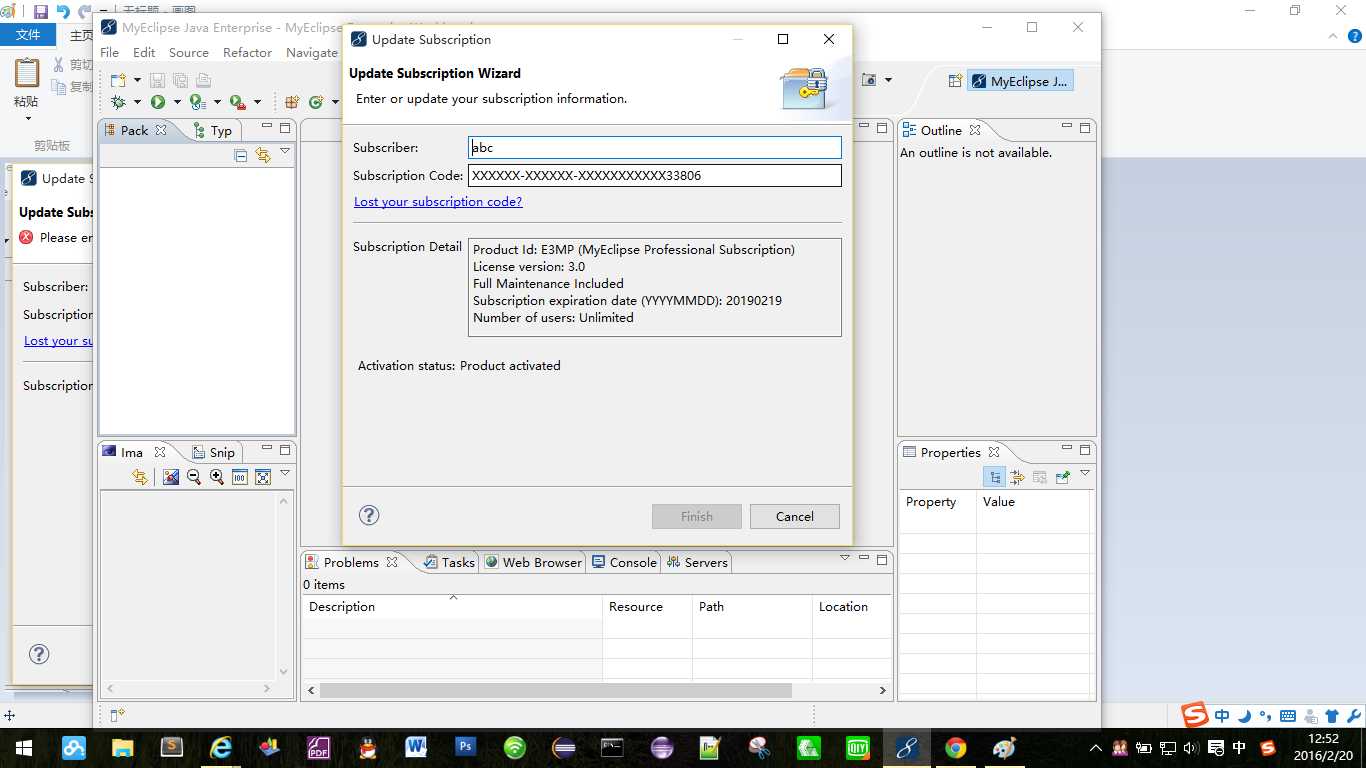Open New Java Class dropdown arrow
The width and height of the screenshot is (1366, 768).
tap(334, 102)
